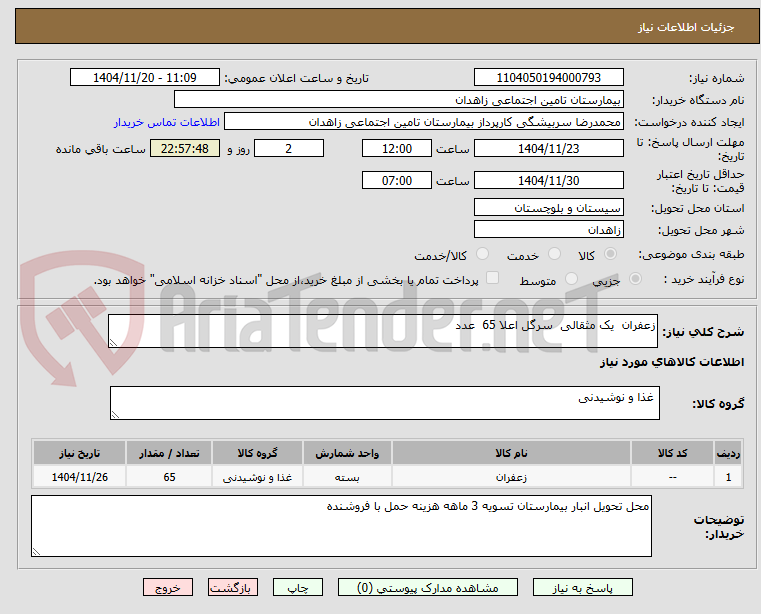Click the resize handle of شرح کلی نیاز box
This screenshot has height=614, width=761.
point(113,343)
